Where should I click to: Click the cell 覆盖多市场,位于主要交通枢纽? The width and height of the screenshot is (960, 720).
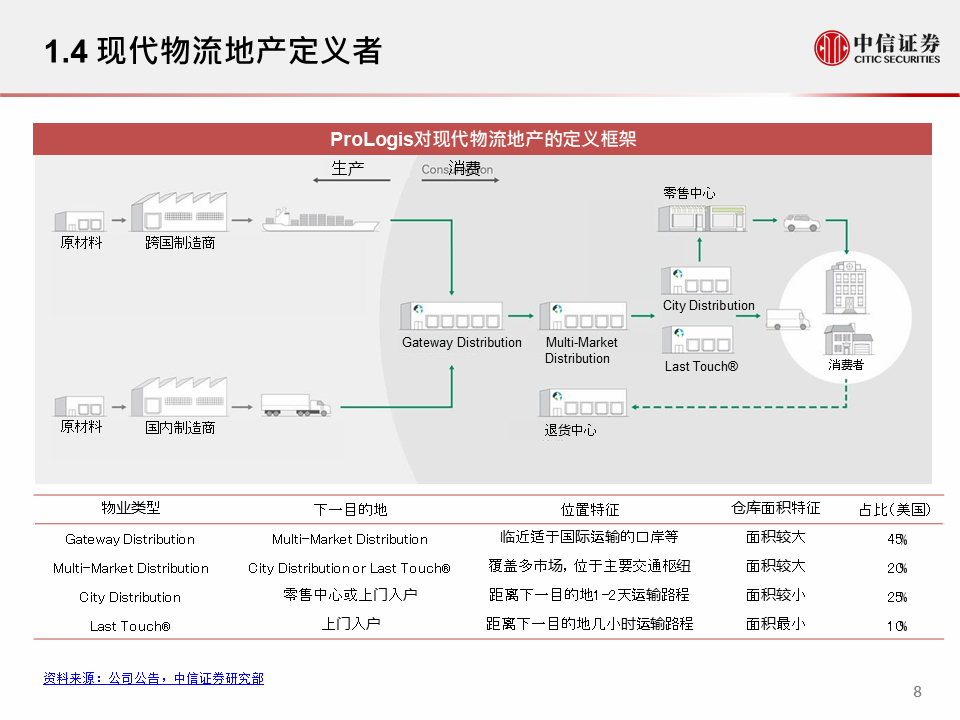pos(589,566)
